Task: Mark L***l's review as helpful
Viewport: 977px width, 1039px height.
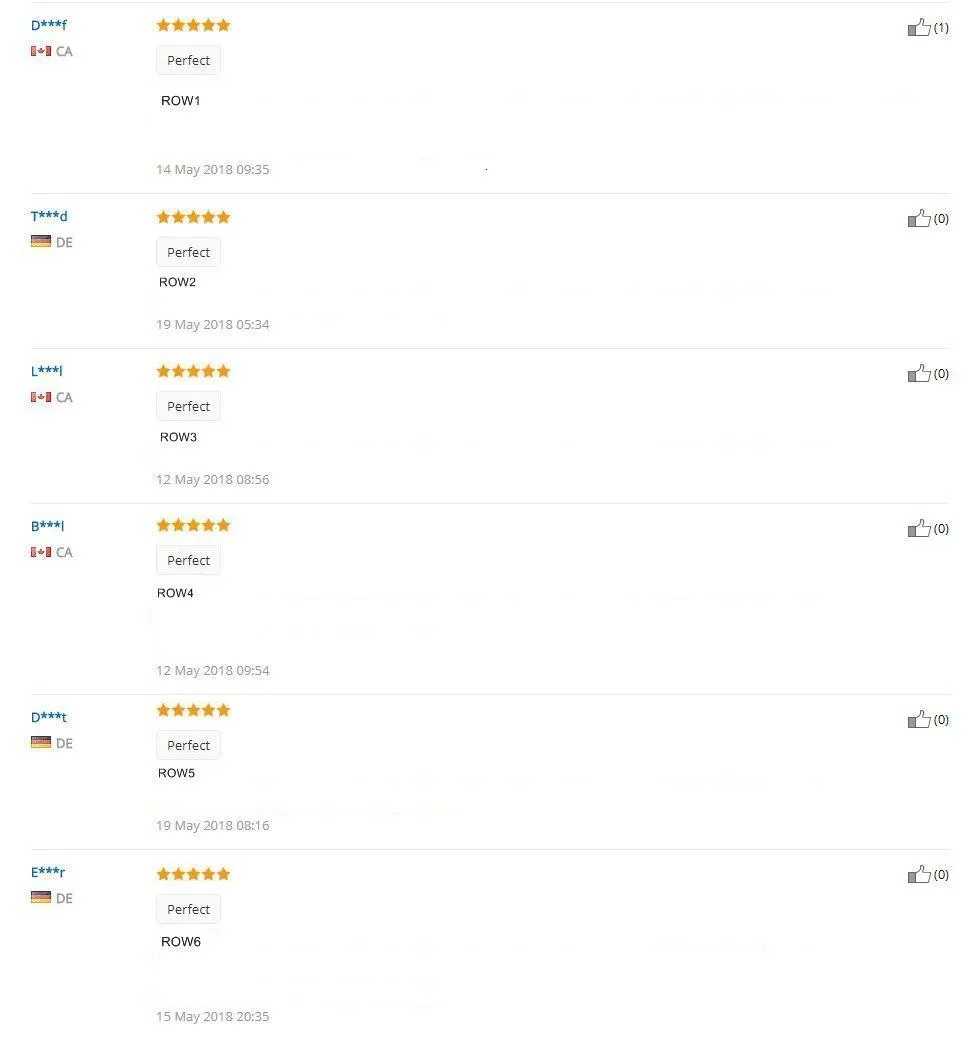Action: [x=919, y=373]
